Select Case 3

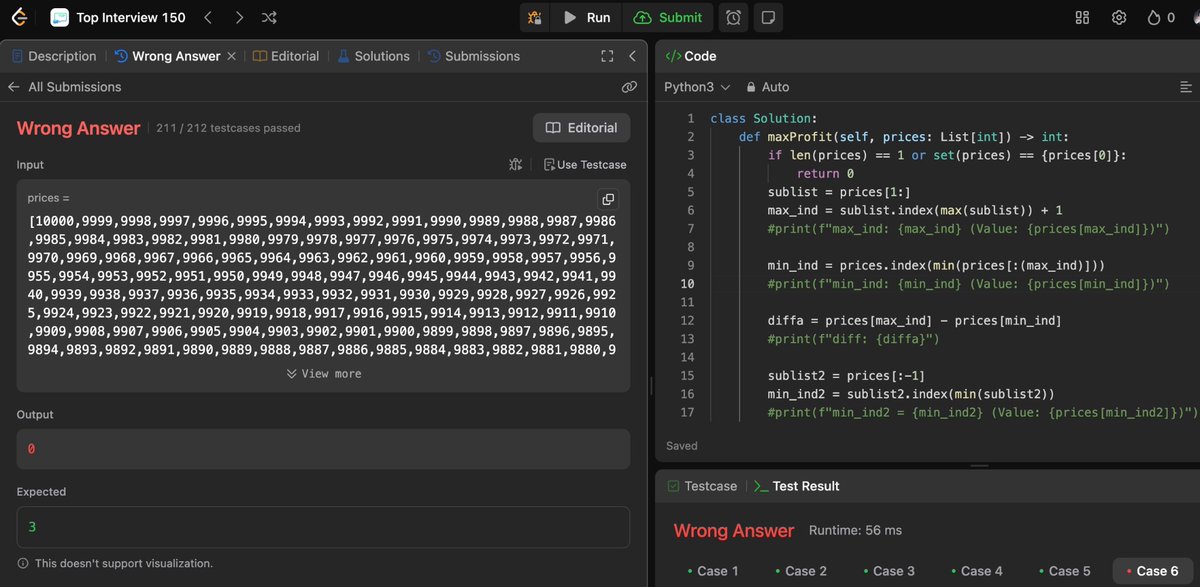pyautogui.click(x=888, y=570)
